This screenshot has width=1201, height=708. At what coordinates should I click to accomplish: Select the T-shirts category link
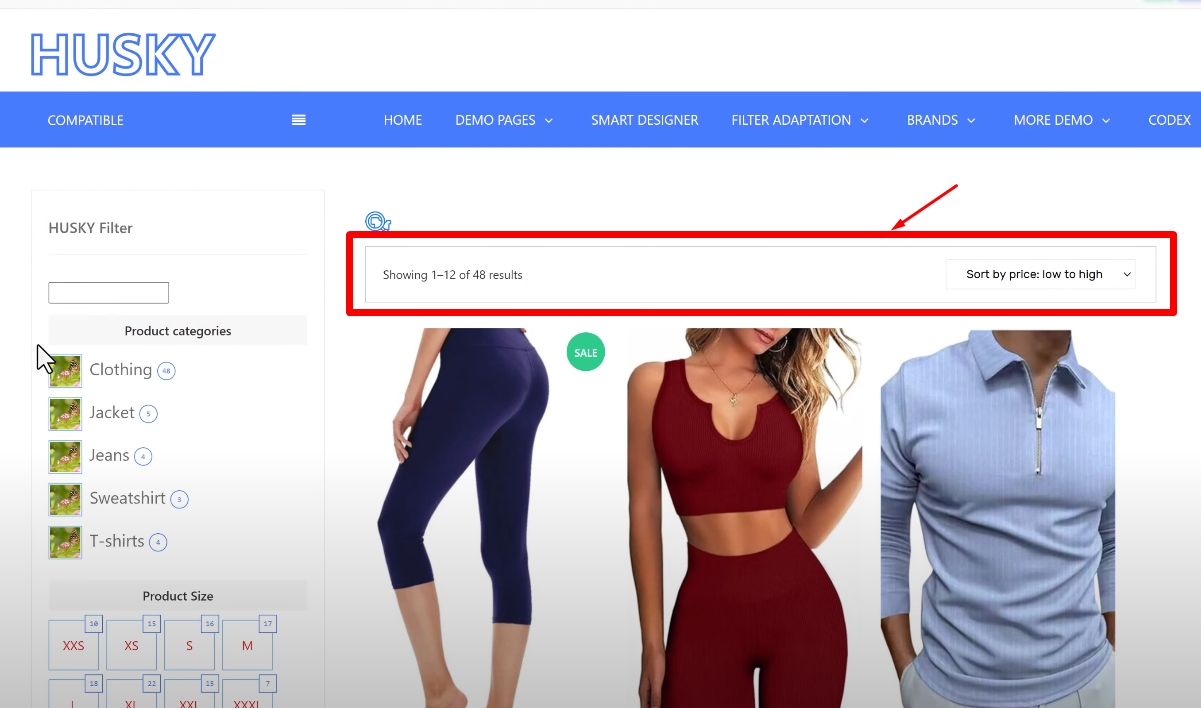tap(117, 541)
